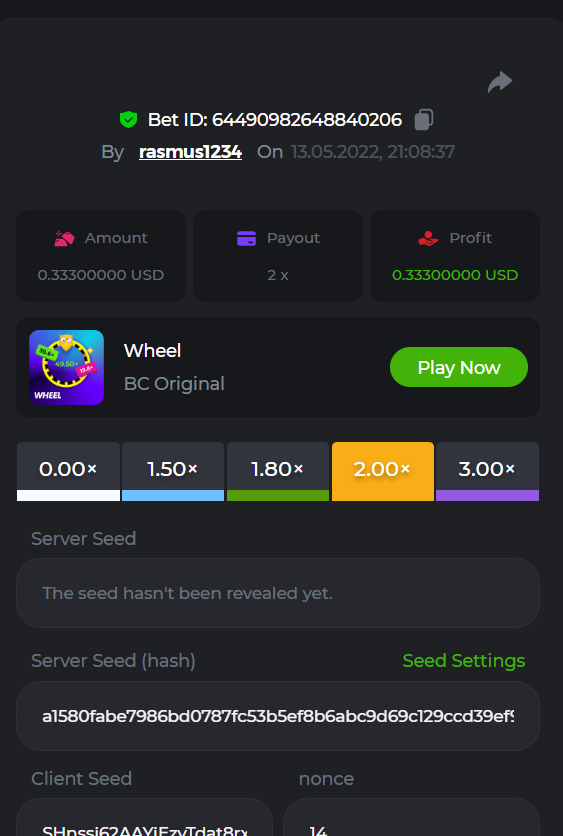Select the 3.00× multiplier tile
The image size is (563, 836).
[x=487, y=471]
